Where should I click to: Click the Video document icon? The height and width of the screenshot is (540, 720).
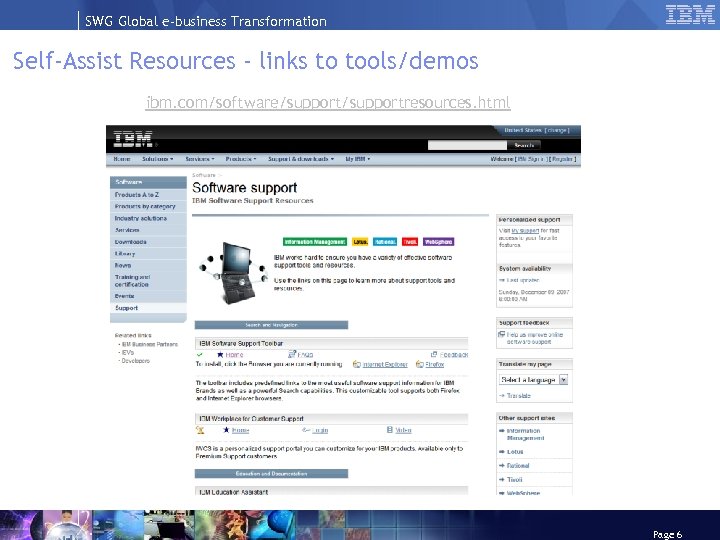[390, 430]
